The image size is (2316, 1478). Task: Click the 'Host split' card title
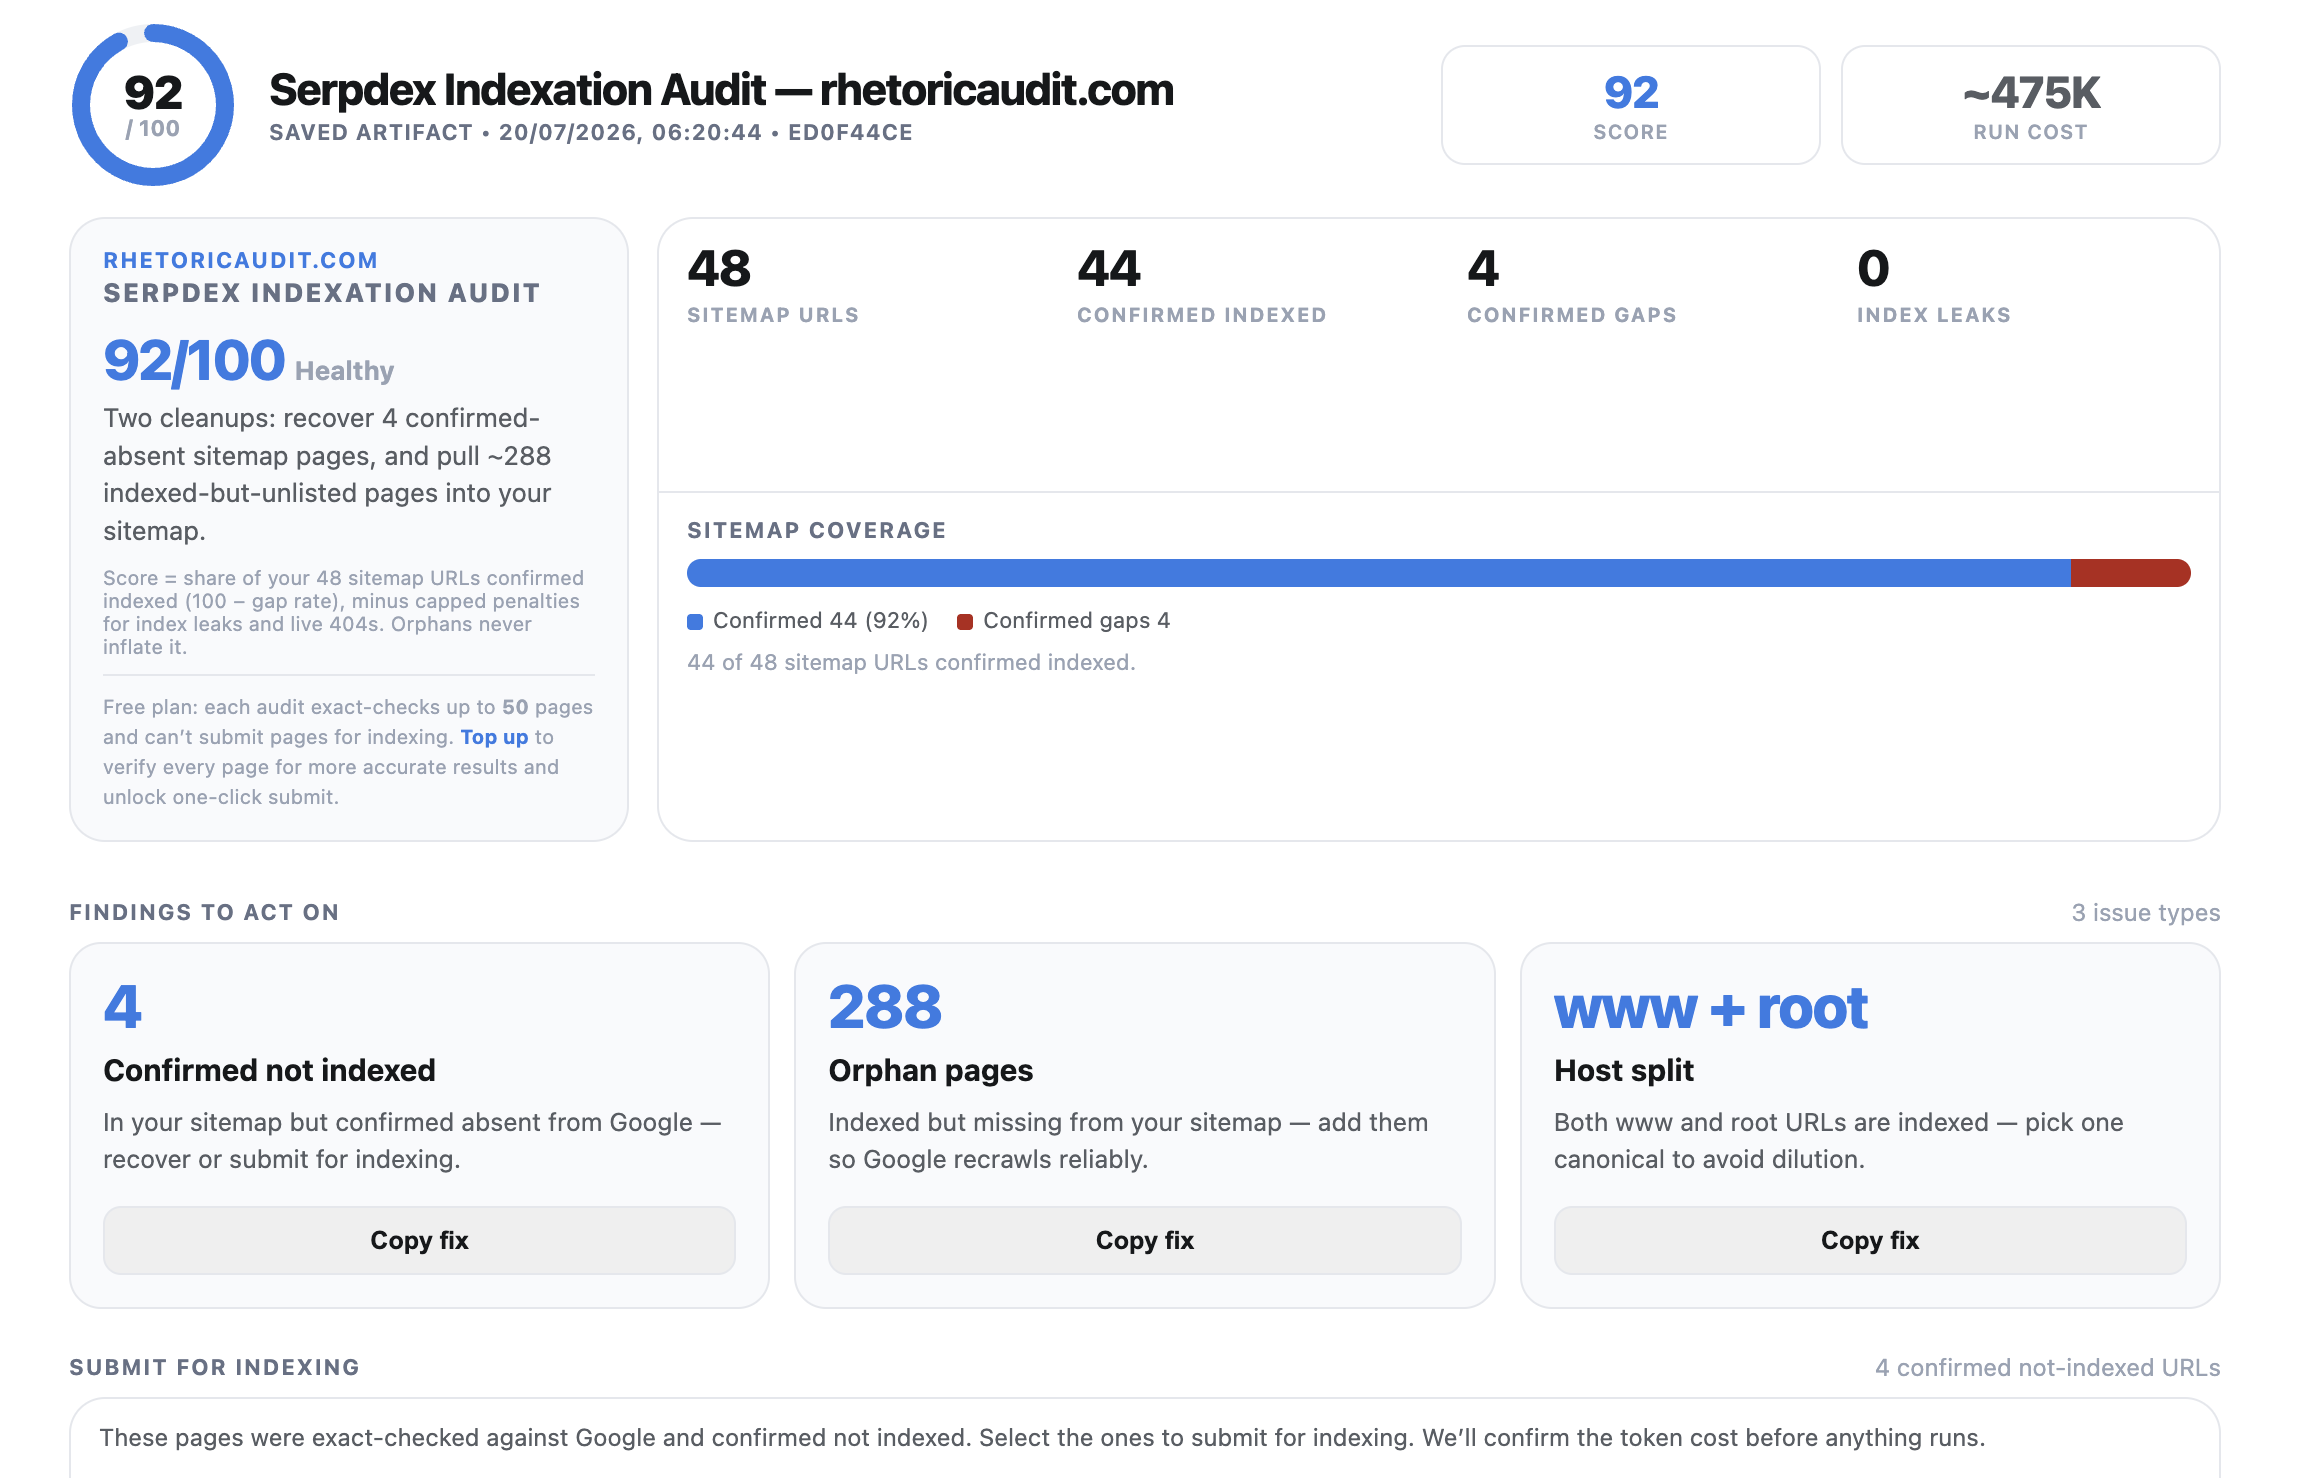pyautogui.click(x=1623, y=1071)
